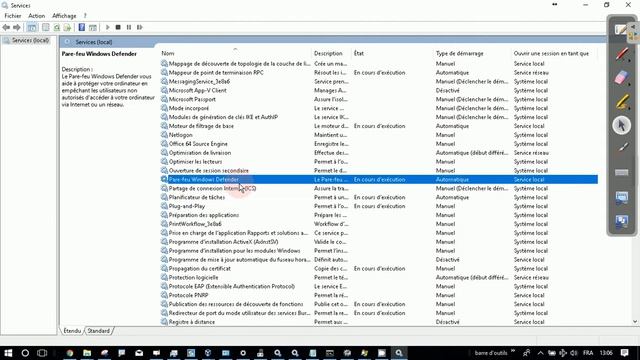Screen dimensions: 640x360
Task: Switch to the Étendu tab
Action: (72, 331)
